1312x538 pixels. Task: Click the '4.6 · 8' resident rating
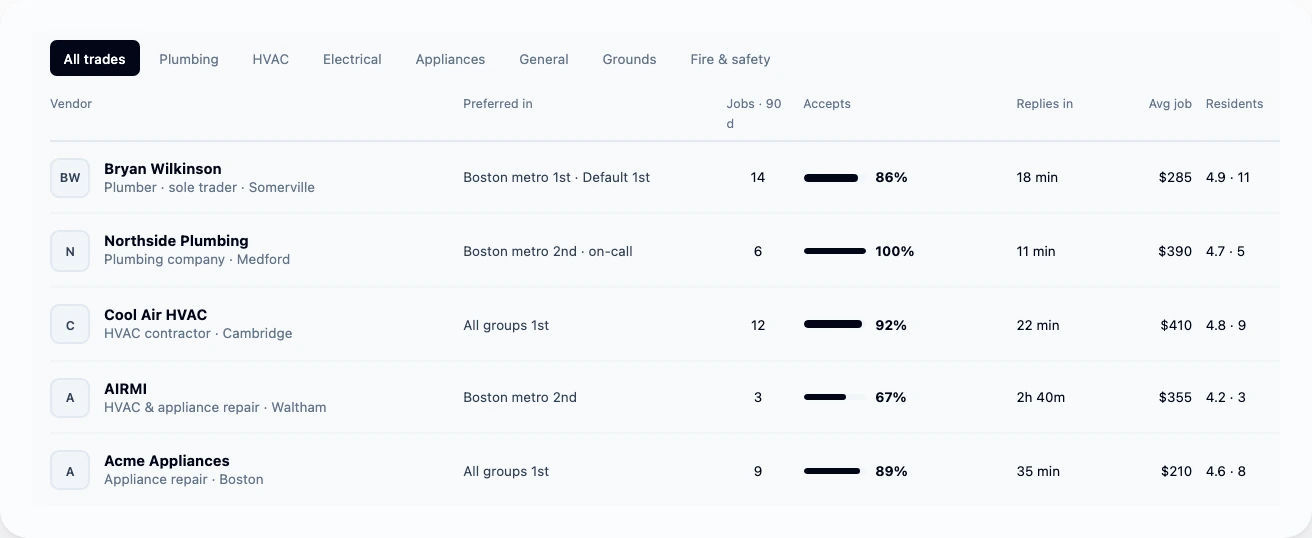point(1226,472)
